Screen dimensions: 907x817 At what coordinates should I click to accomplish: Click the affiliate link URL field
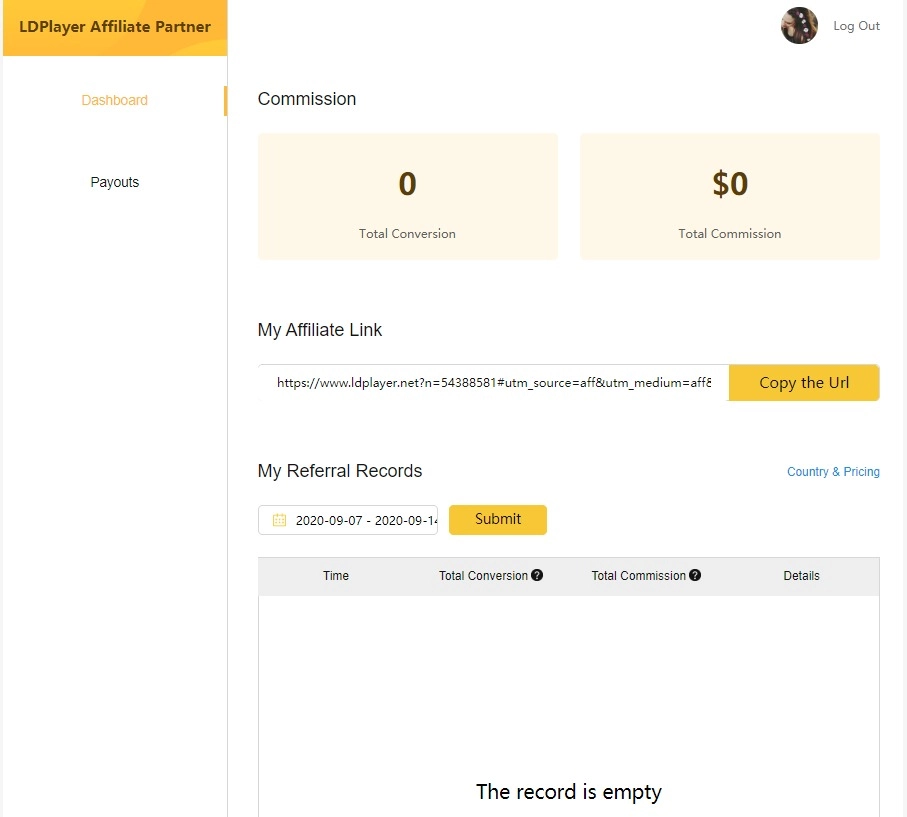[x=490, y=382]
